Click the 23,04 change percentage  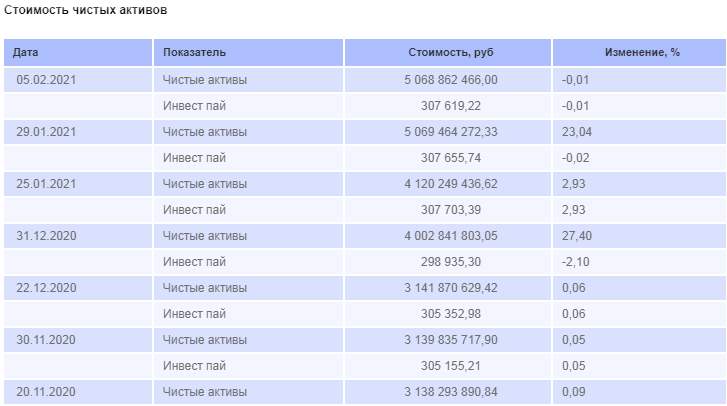tap(577, 132)
